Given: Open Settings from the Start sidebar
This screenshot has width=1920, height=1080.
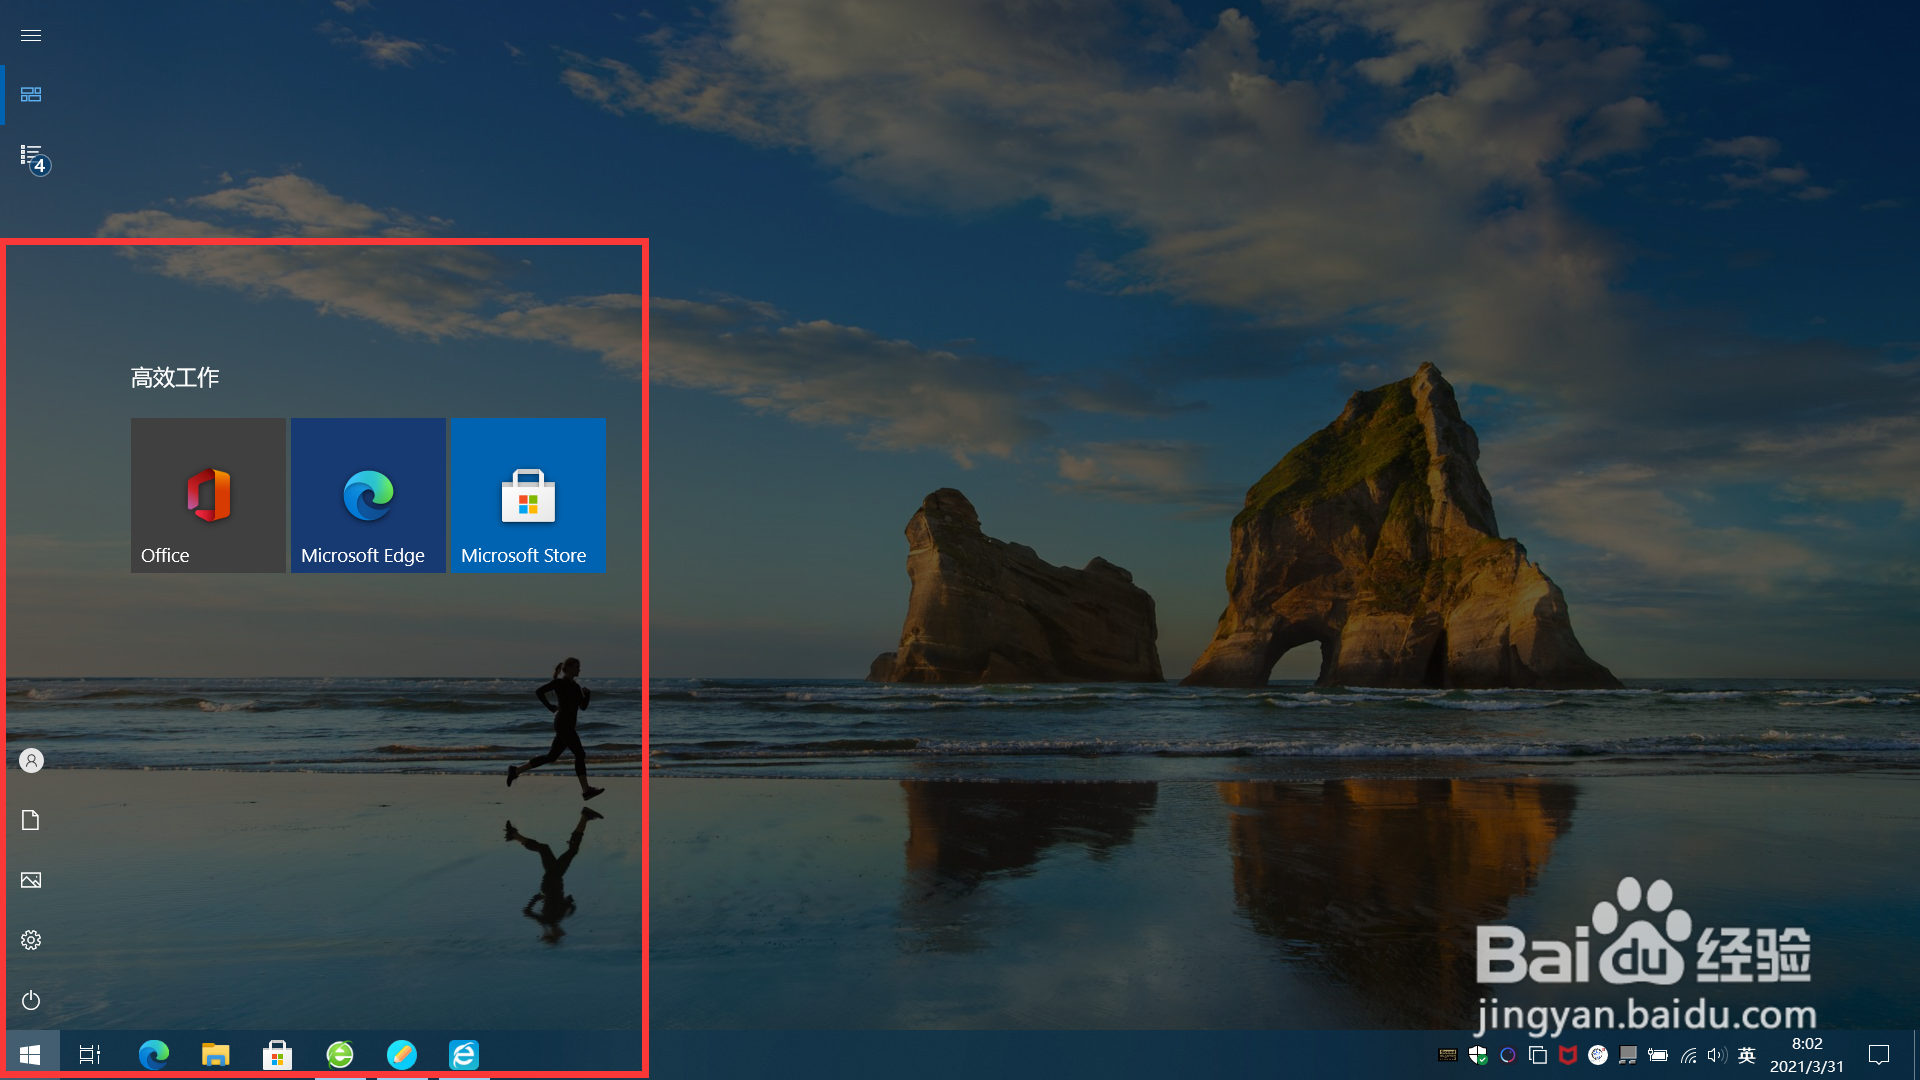Looking at the screenshot, I should point(31,940).
